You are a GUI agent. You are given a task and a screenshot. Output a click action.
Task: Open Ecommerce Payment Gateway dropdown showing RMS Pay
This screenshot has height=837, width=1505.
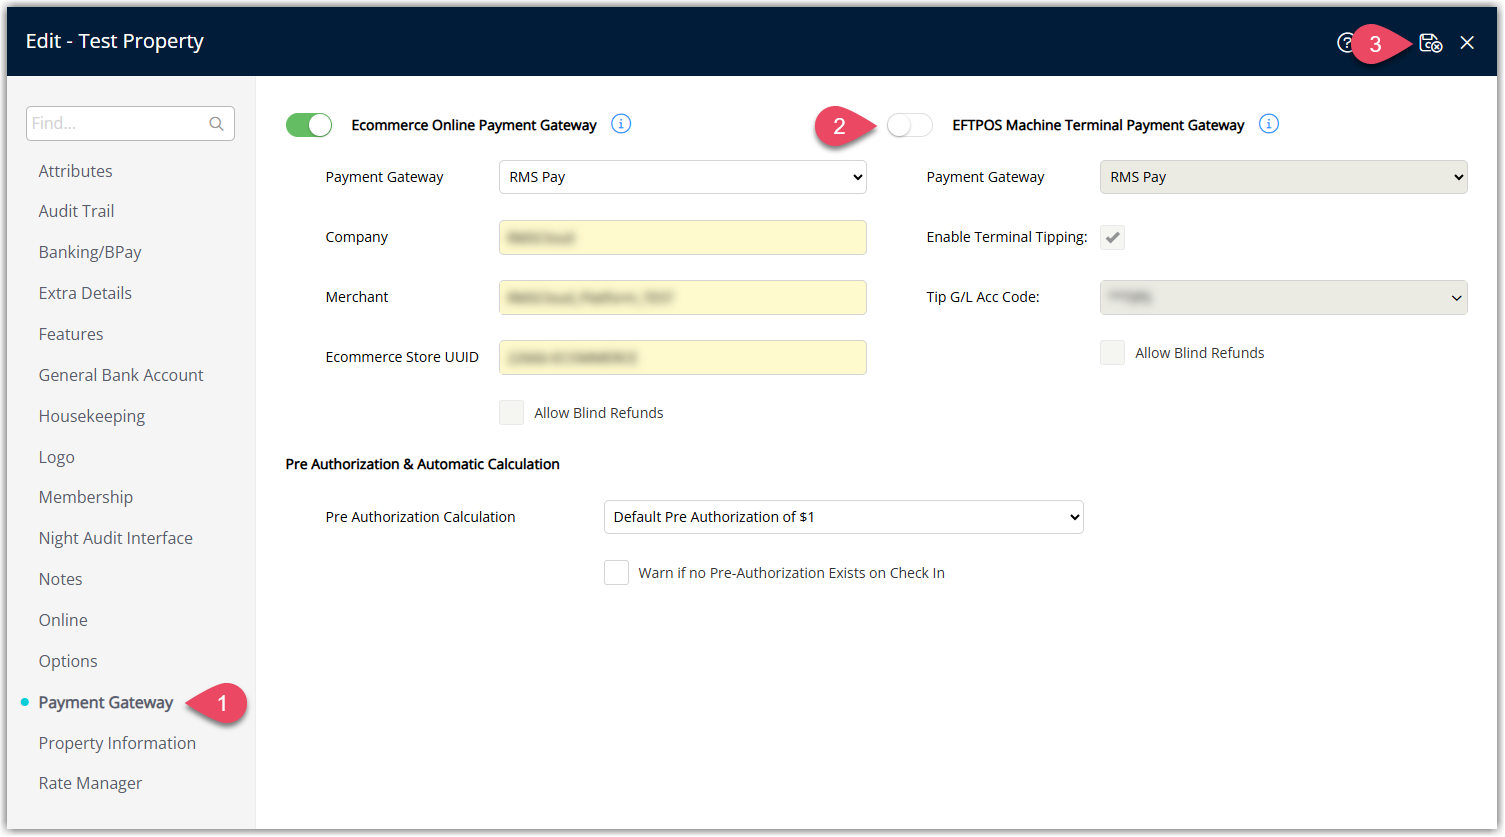pyautogui.click(x=683, y=177)
